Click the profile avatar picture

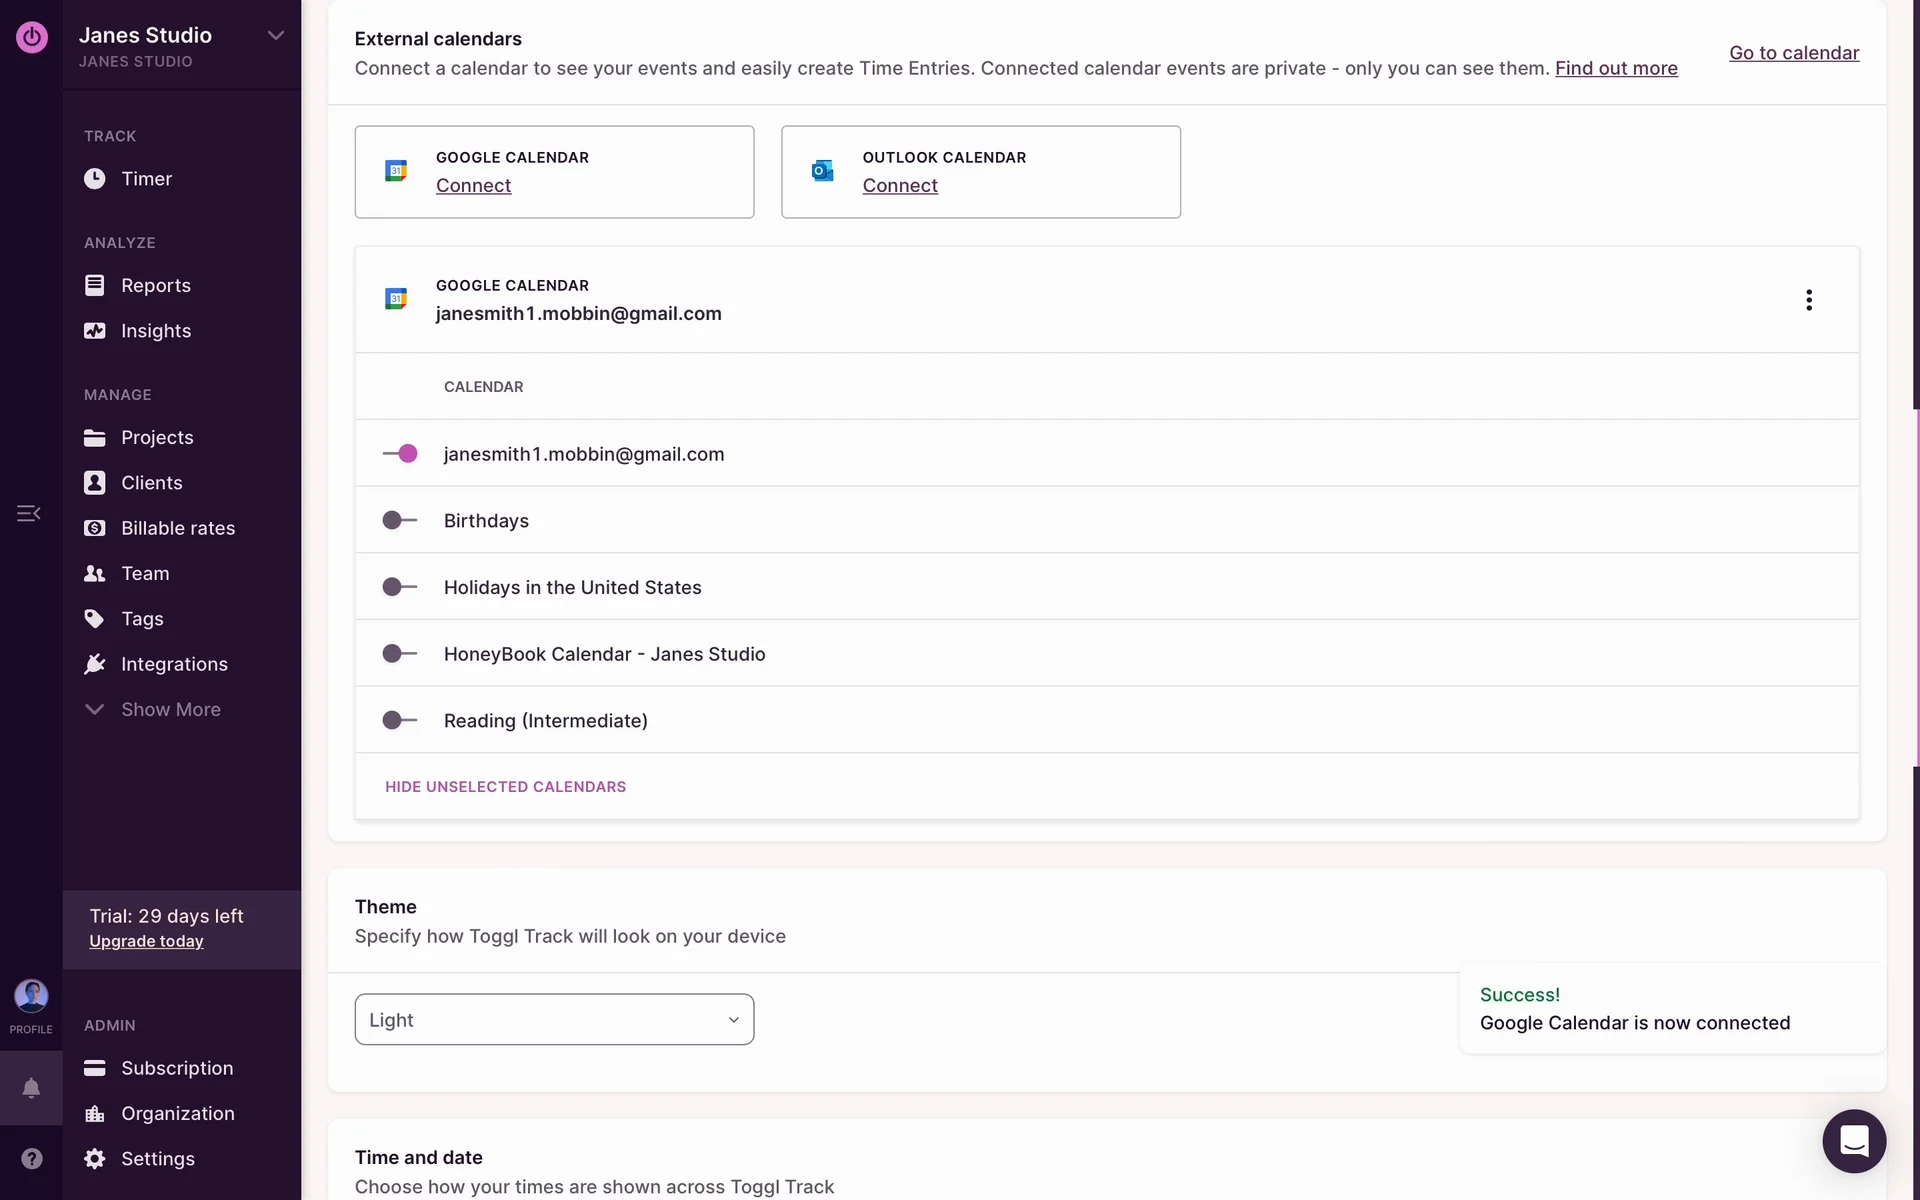[x=31, y=995]
